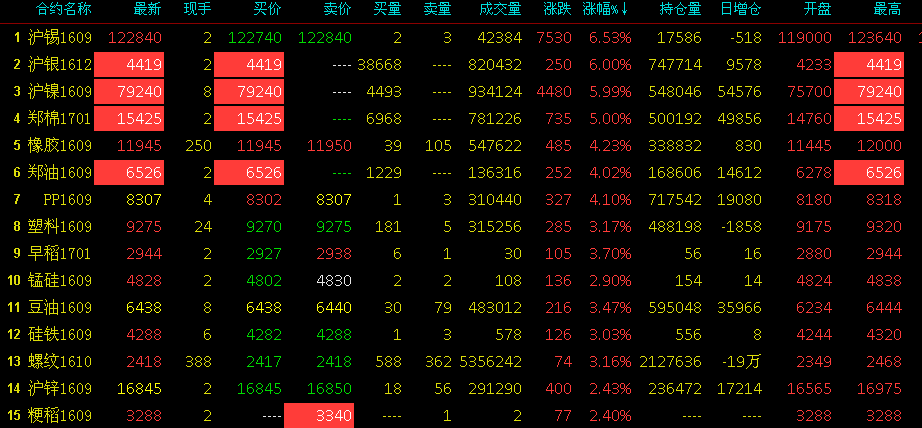Click 2.43% change for 沪锌1609
Viewport: 922px width, 428px height.
(x=610, y=390)
